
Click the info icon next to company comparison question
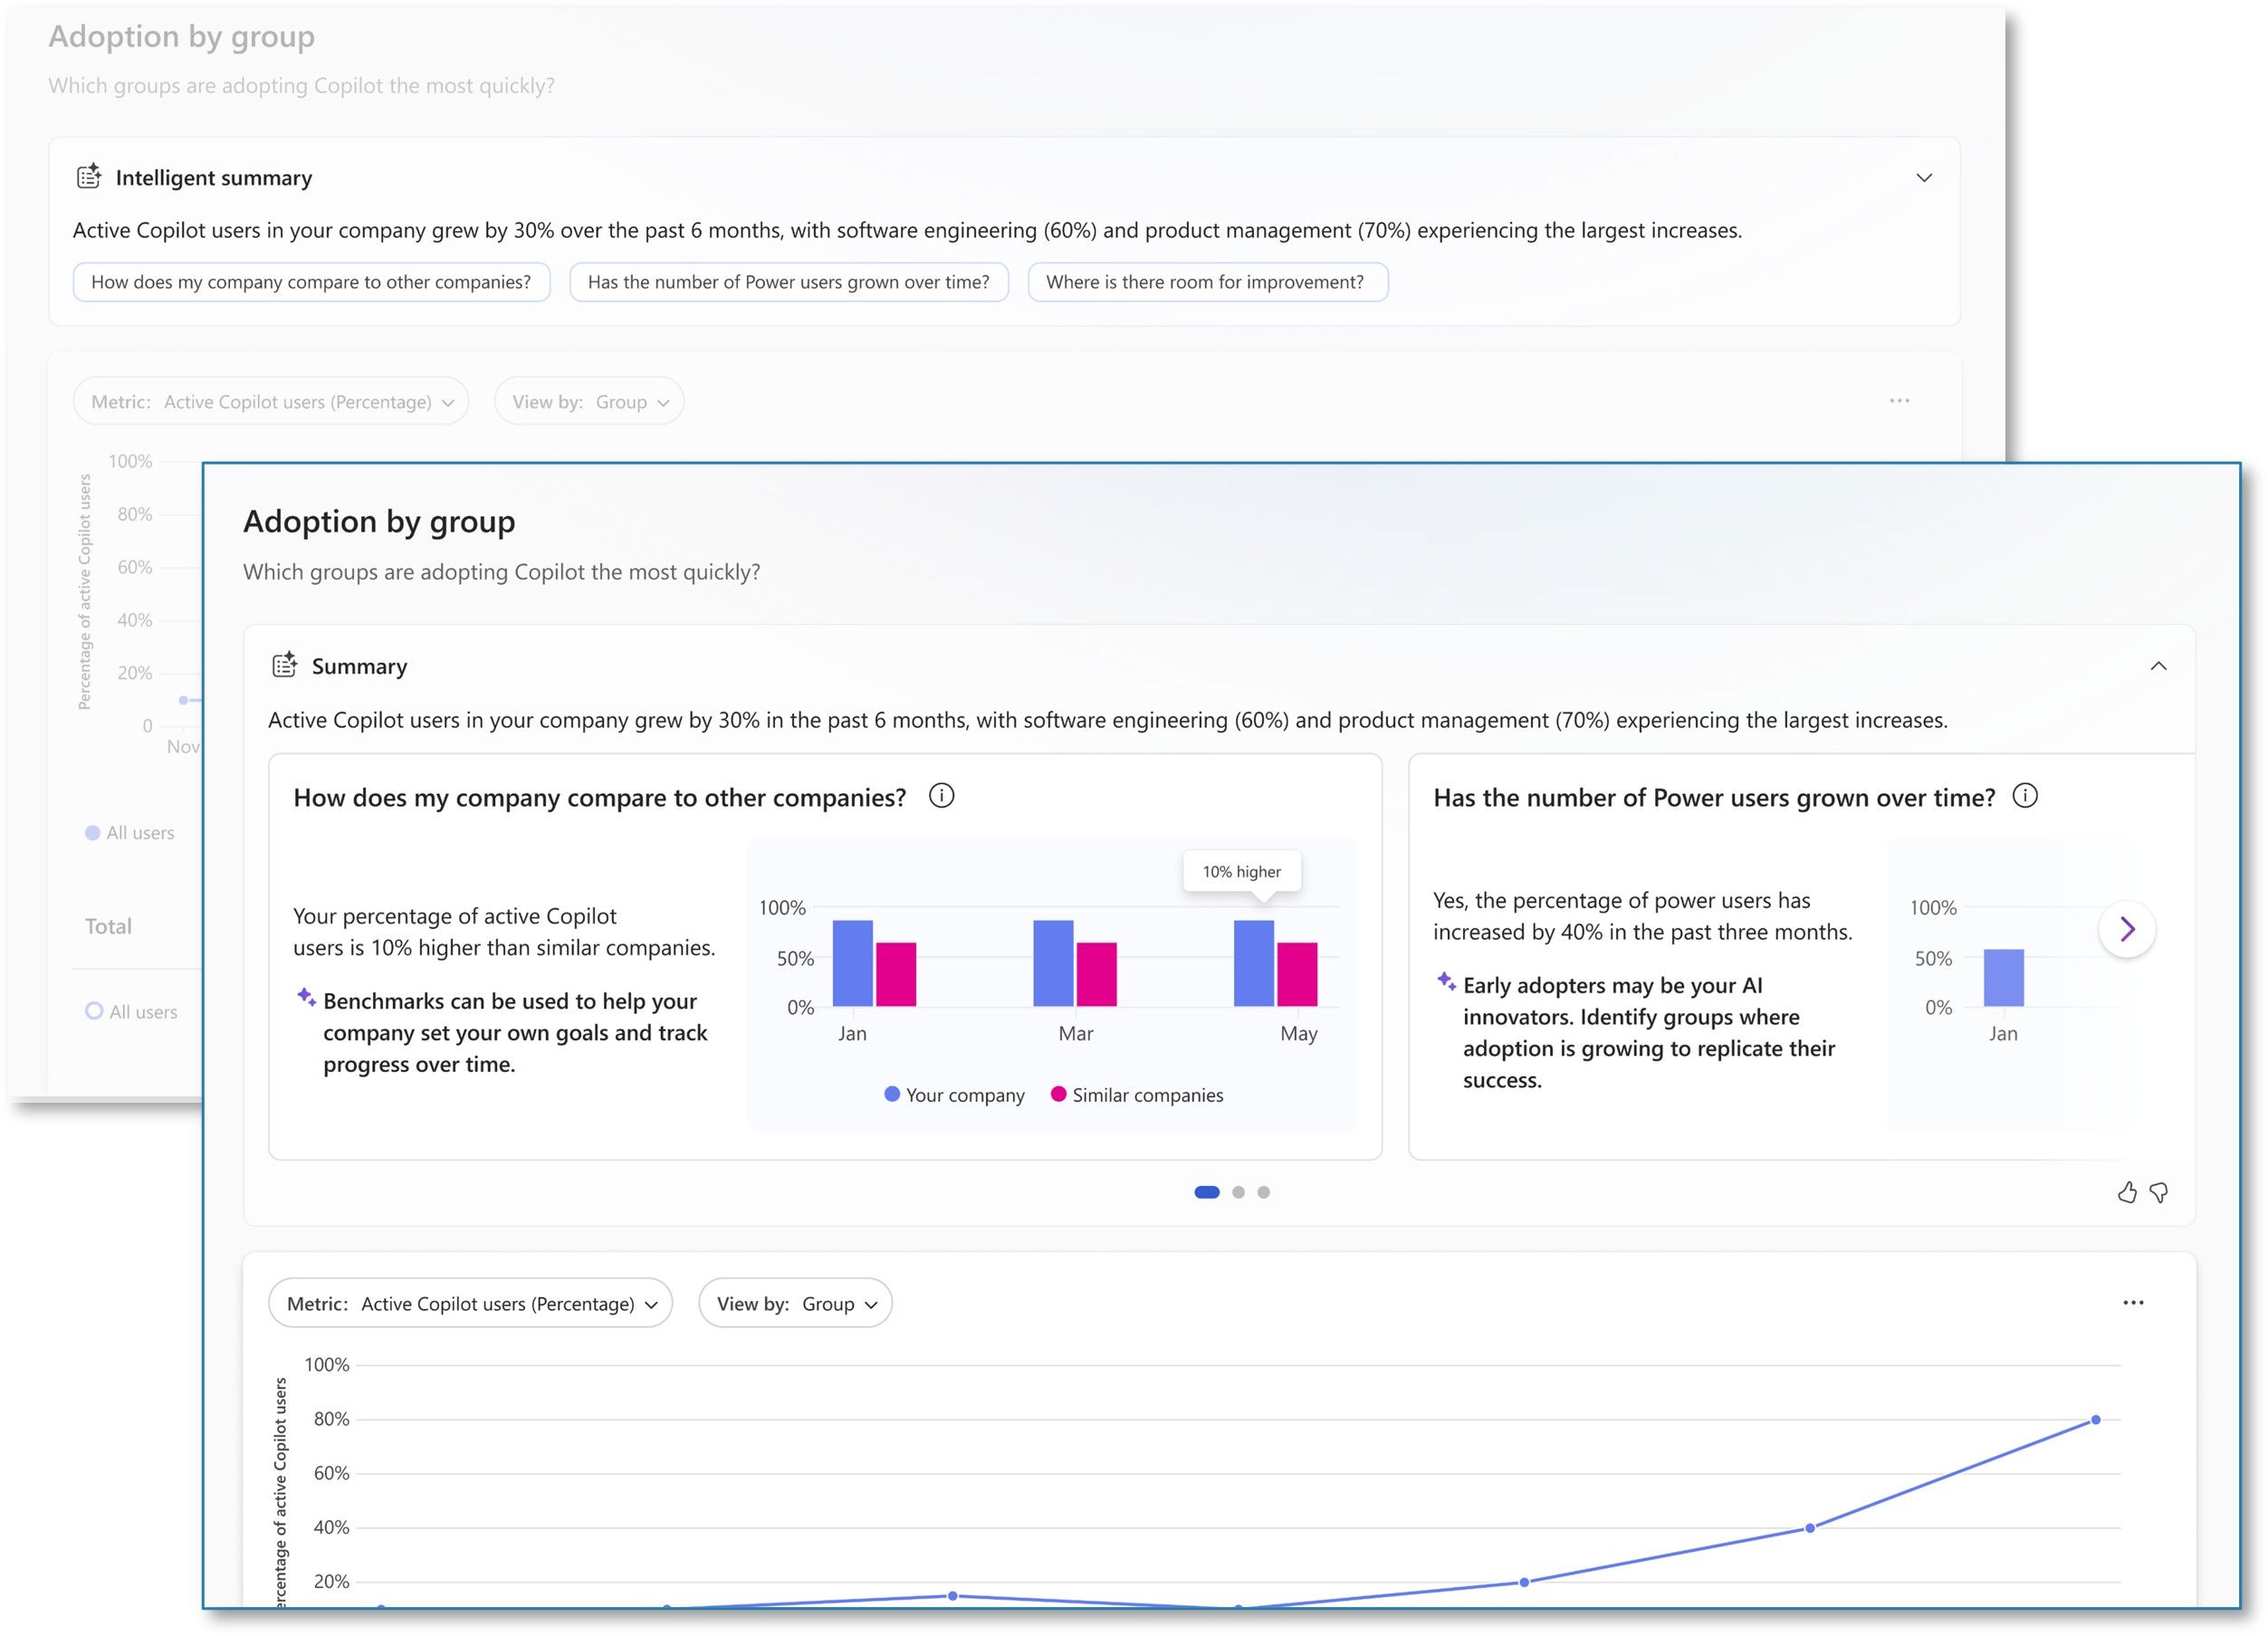(x=941, y=796)
